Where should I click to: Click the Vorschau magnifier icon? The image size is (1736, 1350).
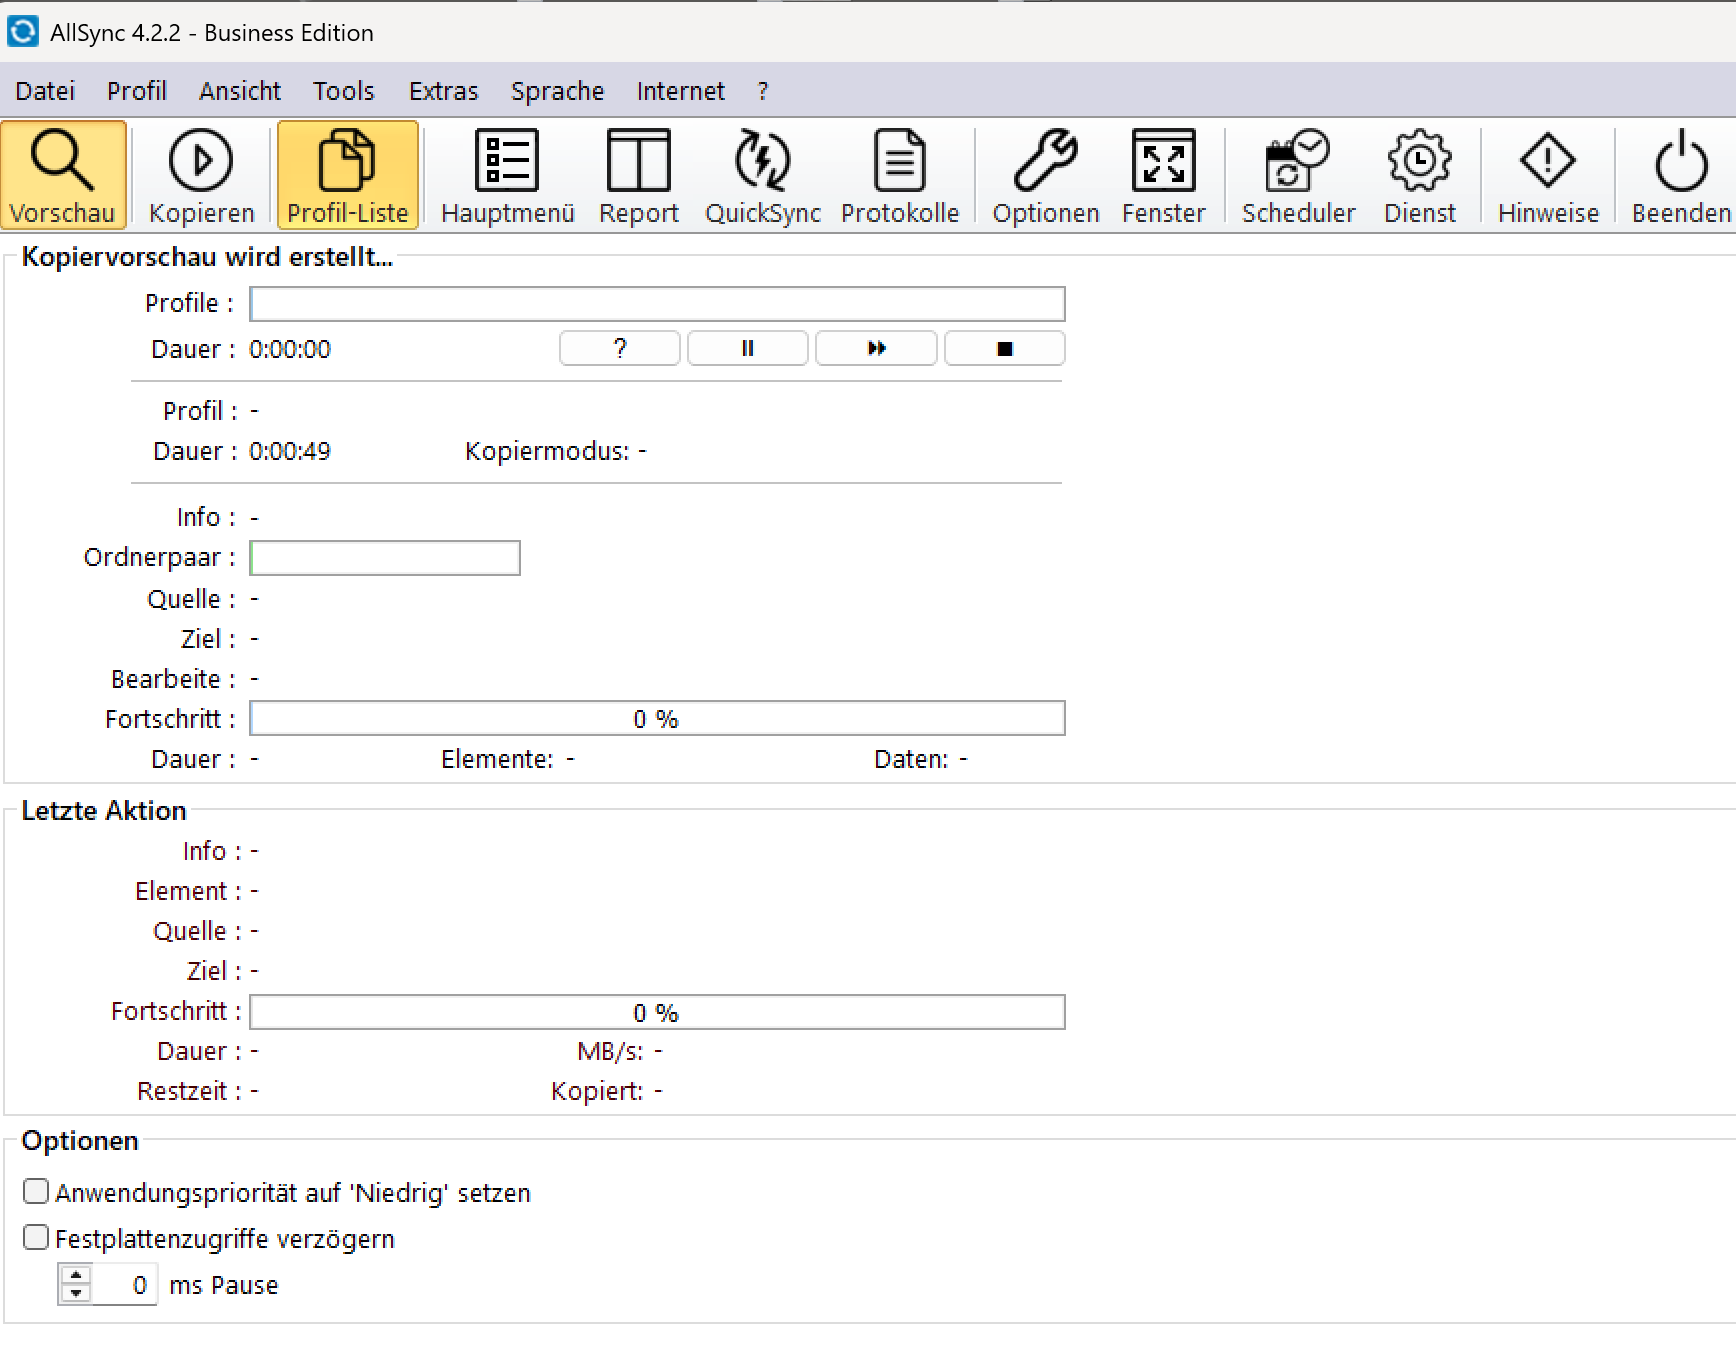click(63, 162)
